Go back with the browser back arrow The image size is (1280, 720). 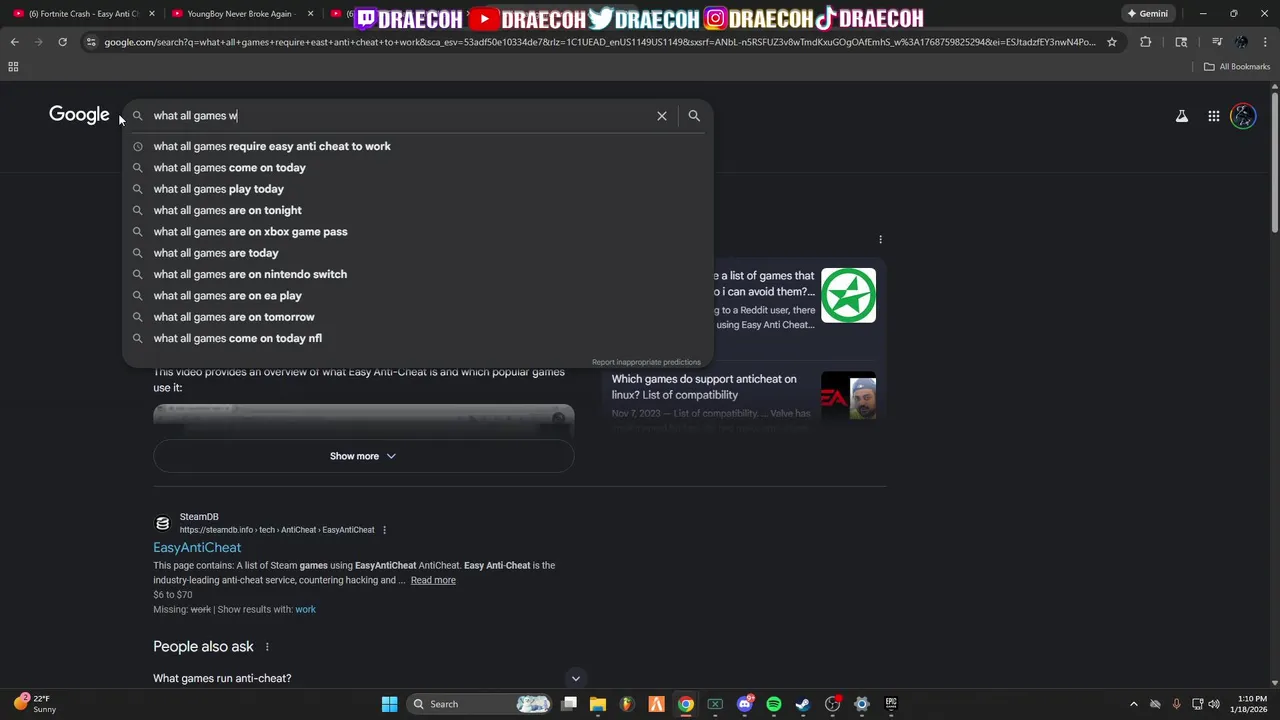[14, 42]
